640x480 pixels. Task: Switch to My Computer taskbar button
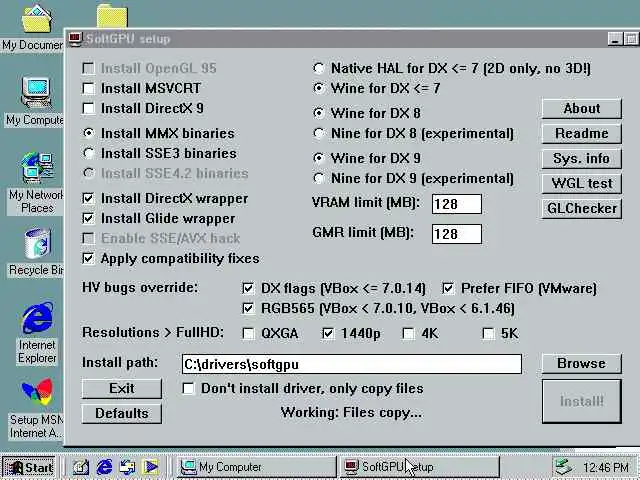pos(256,467)
